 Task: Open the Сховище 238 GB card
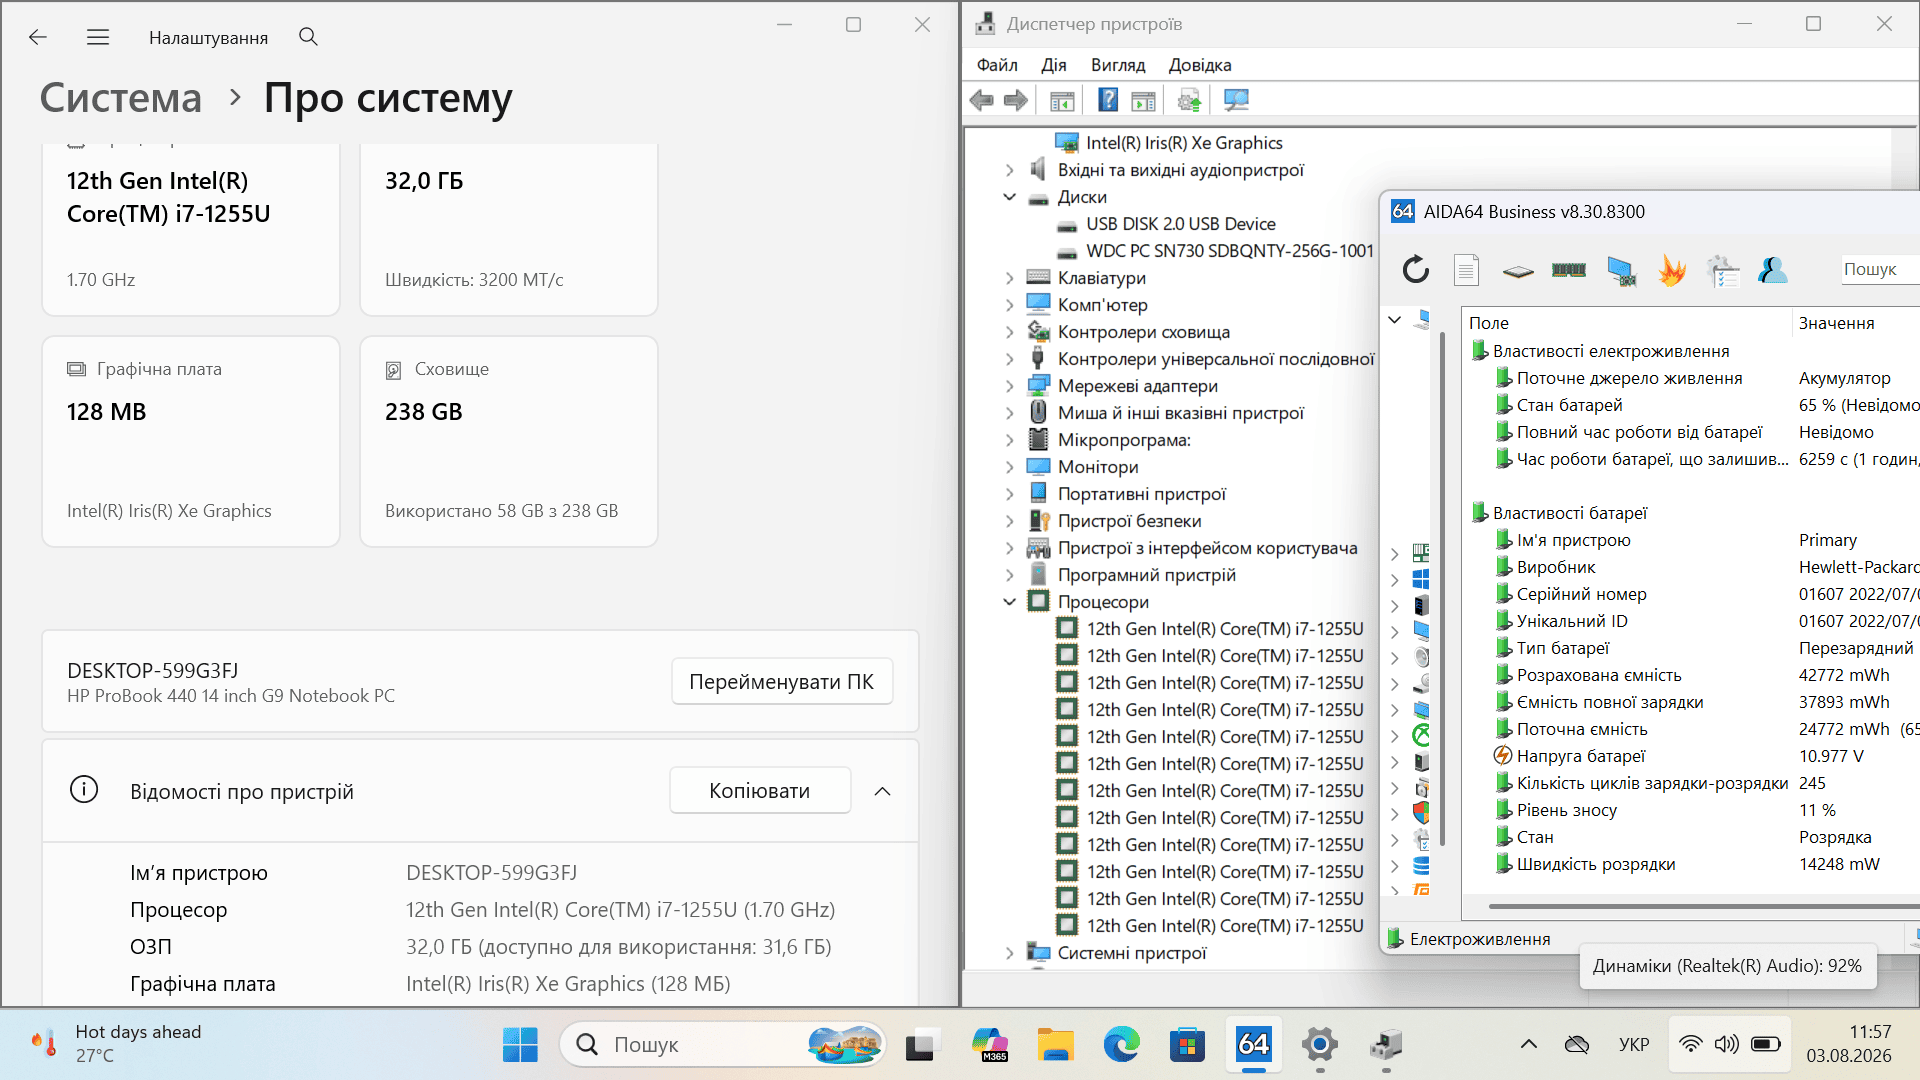tap(509, 441)
